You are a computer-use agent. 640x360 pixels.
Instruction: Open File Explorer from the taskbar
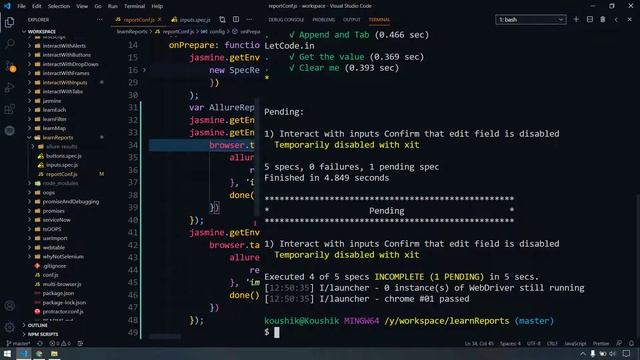tap(54, 353)
